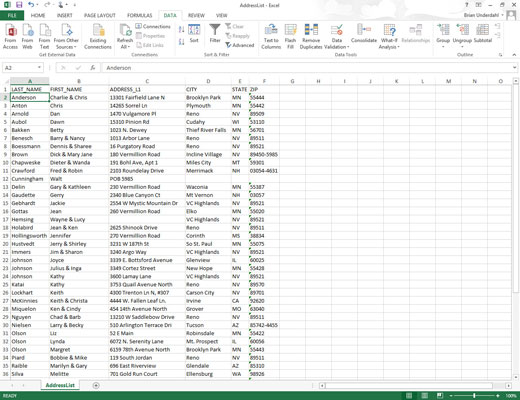520x400 pixels.
Task: Click Save icon in Quick Access
Action: click(x=19, y=5)
